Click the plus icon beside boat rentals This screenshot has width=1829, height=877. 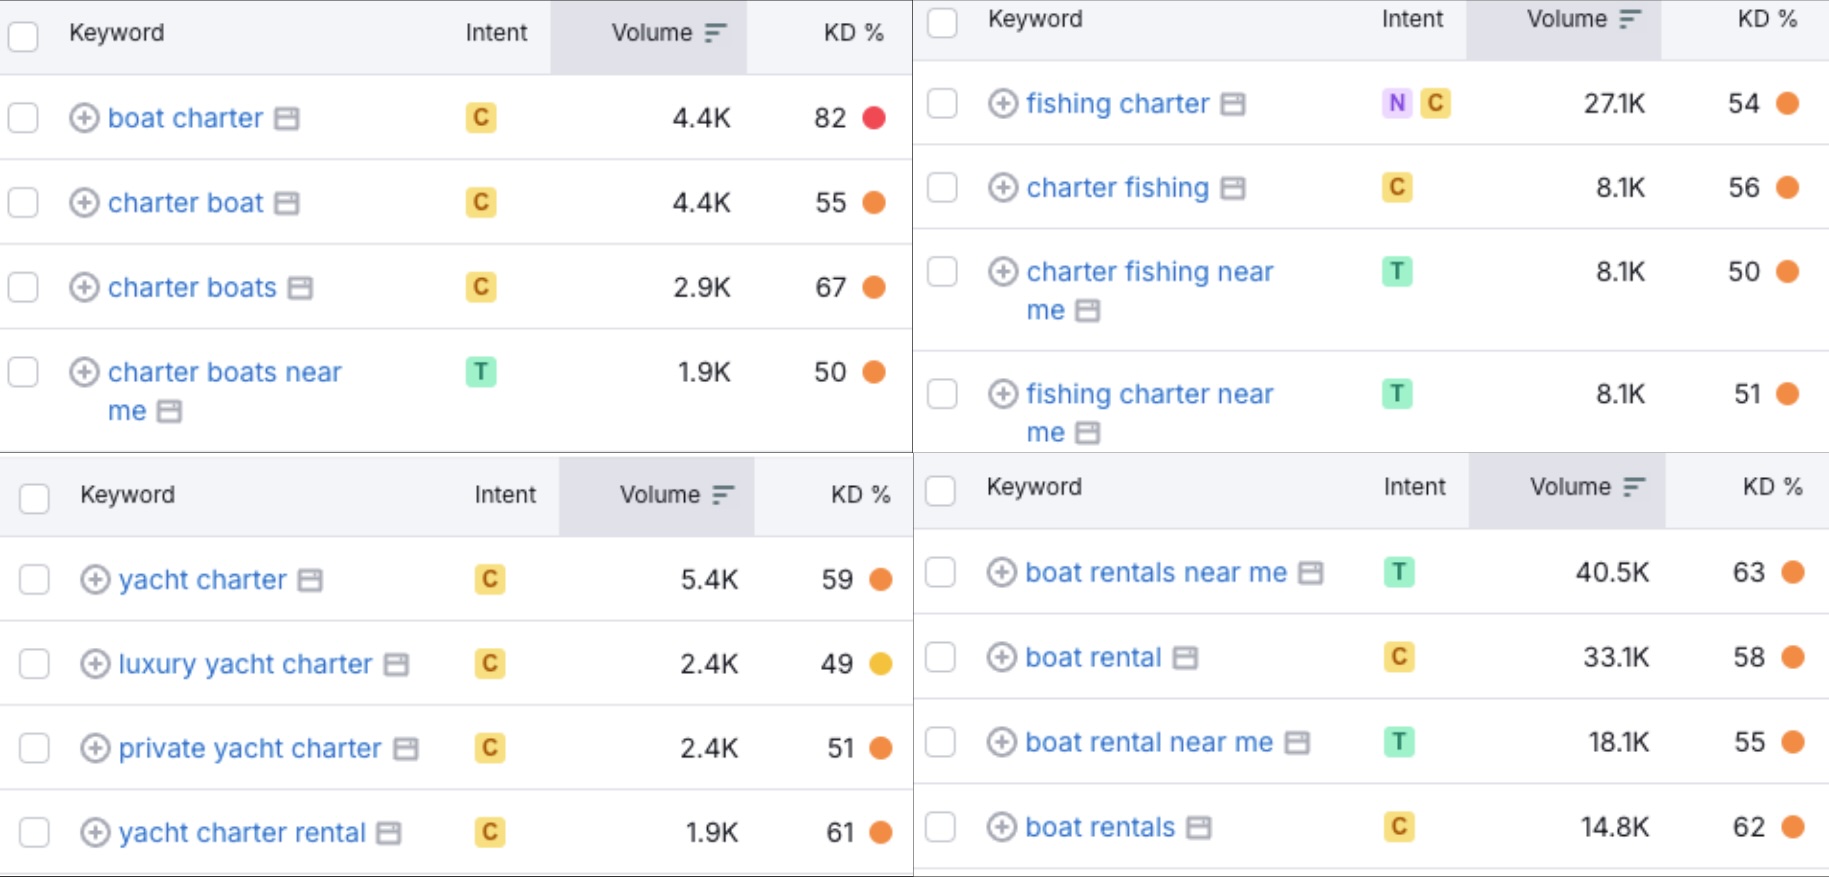click(x=1002, y=827)
